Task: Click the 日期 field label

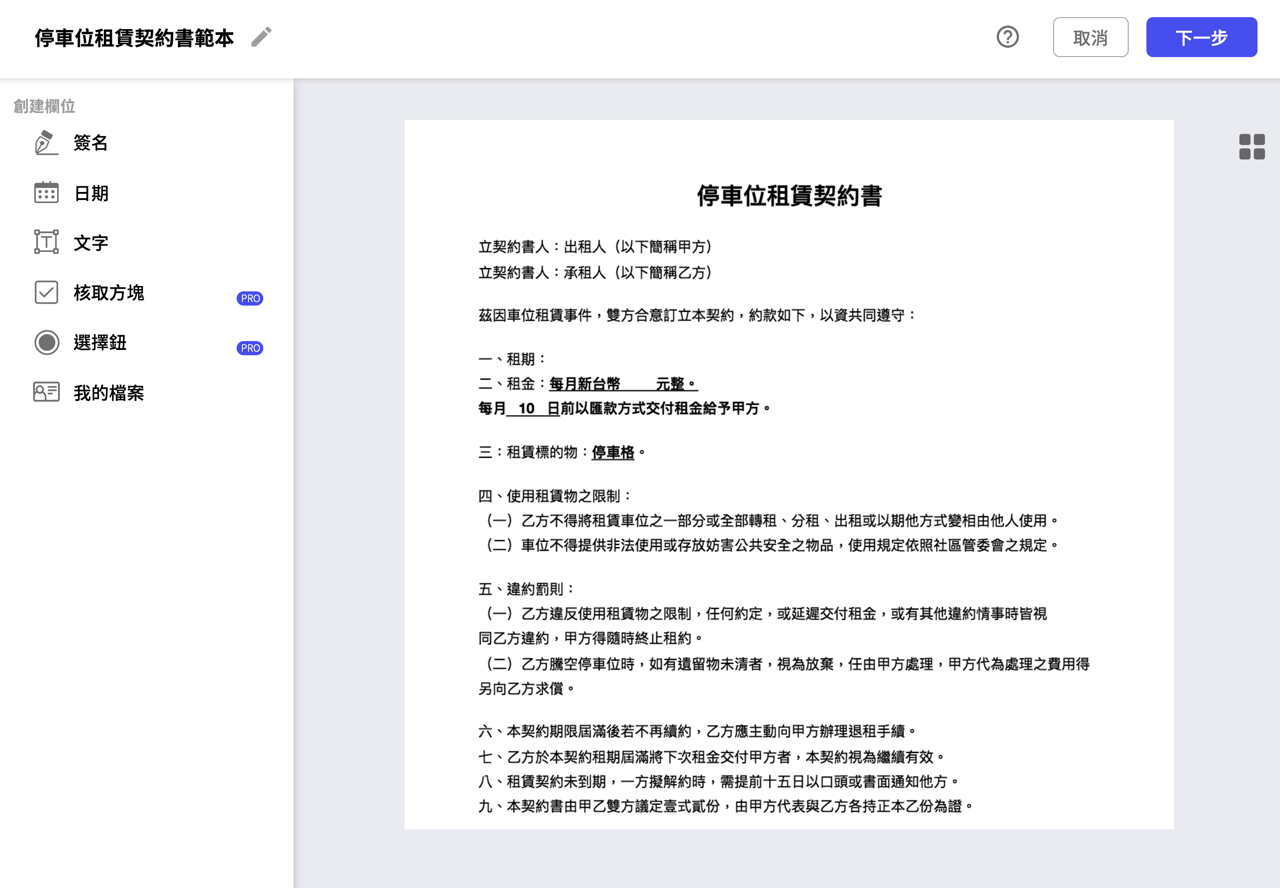Action: click(x=91, y=193)
